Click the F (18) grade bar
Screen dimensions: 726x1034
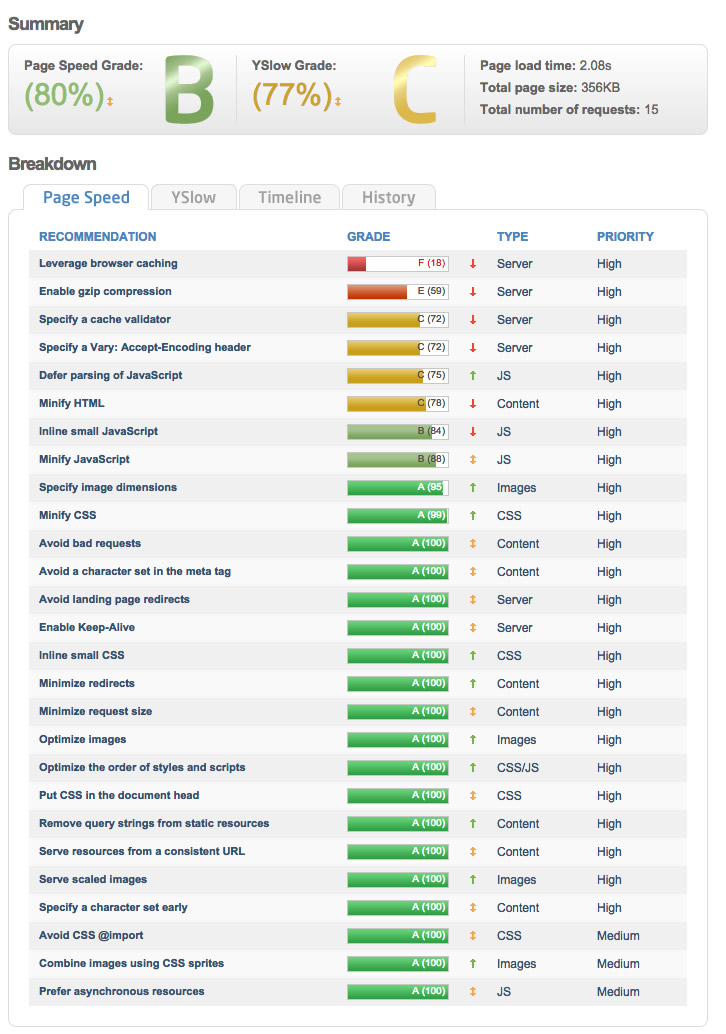pyautogui.click(x=397, y=264)
